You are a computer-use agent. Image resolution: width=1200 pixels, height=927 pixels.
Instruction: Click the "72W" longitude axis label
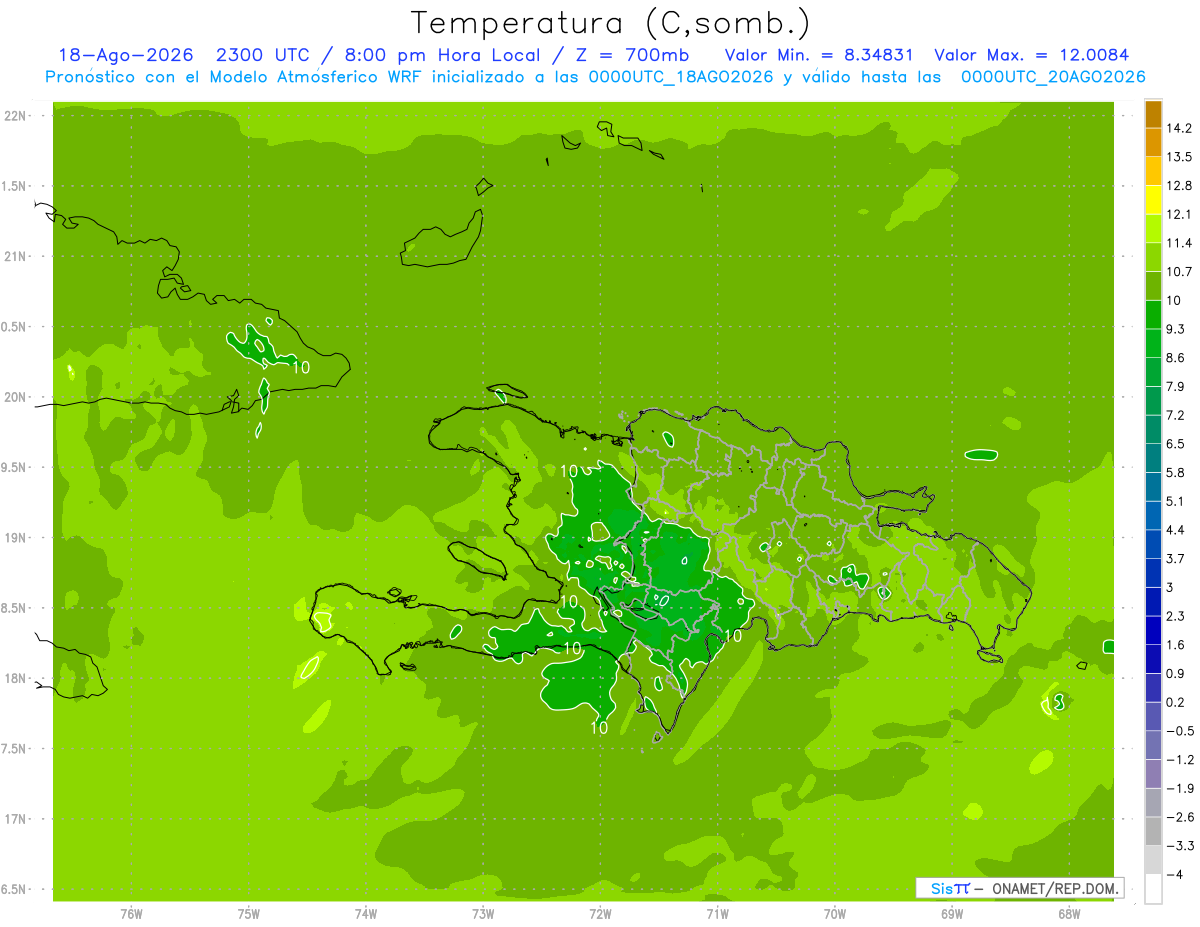(600, 912)
